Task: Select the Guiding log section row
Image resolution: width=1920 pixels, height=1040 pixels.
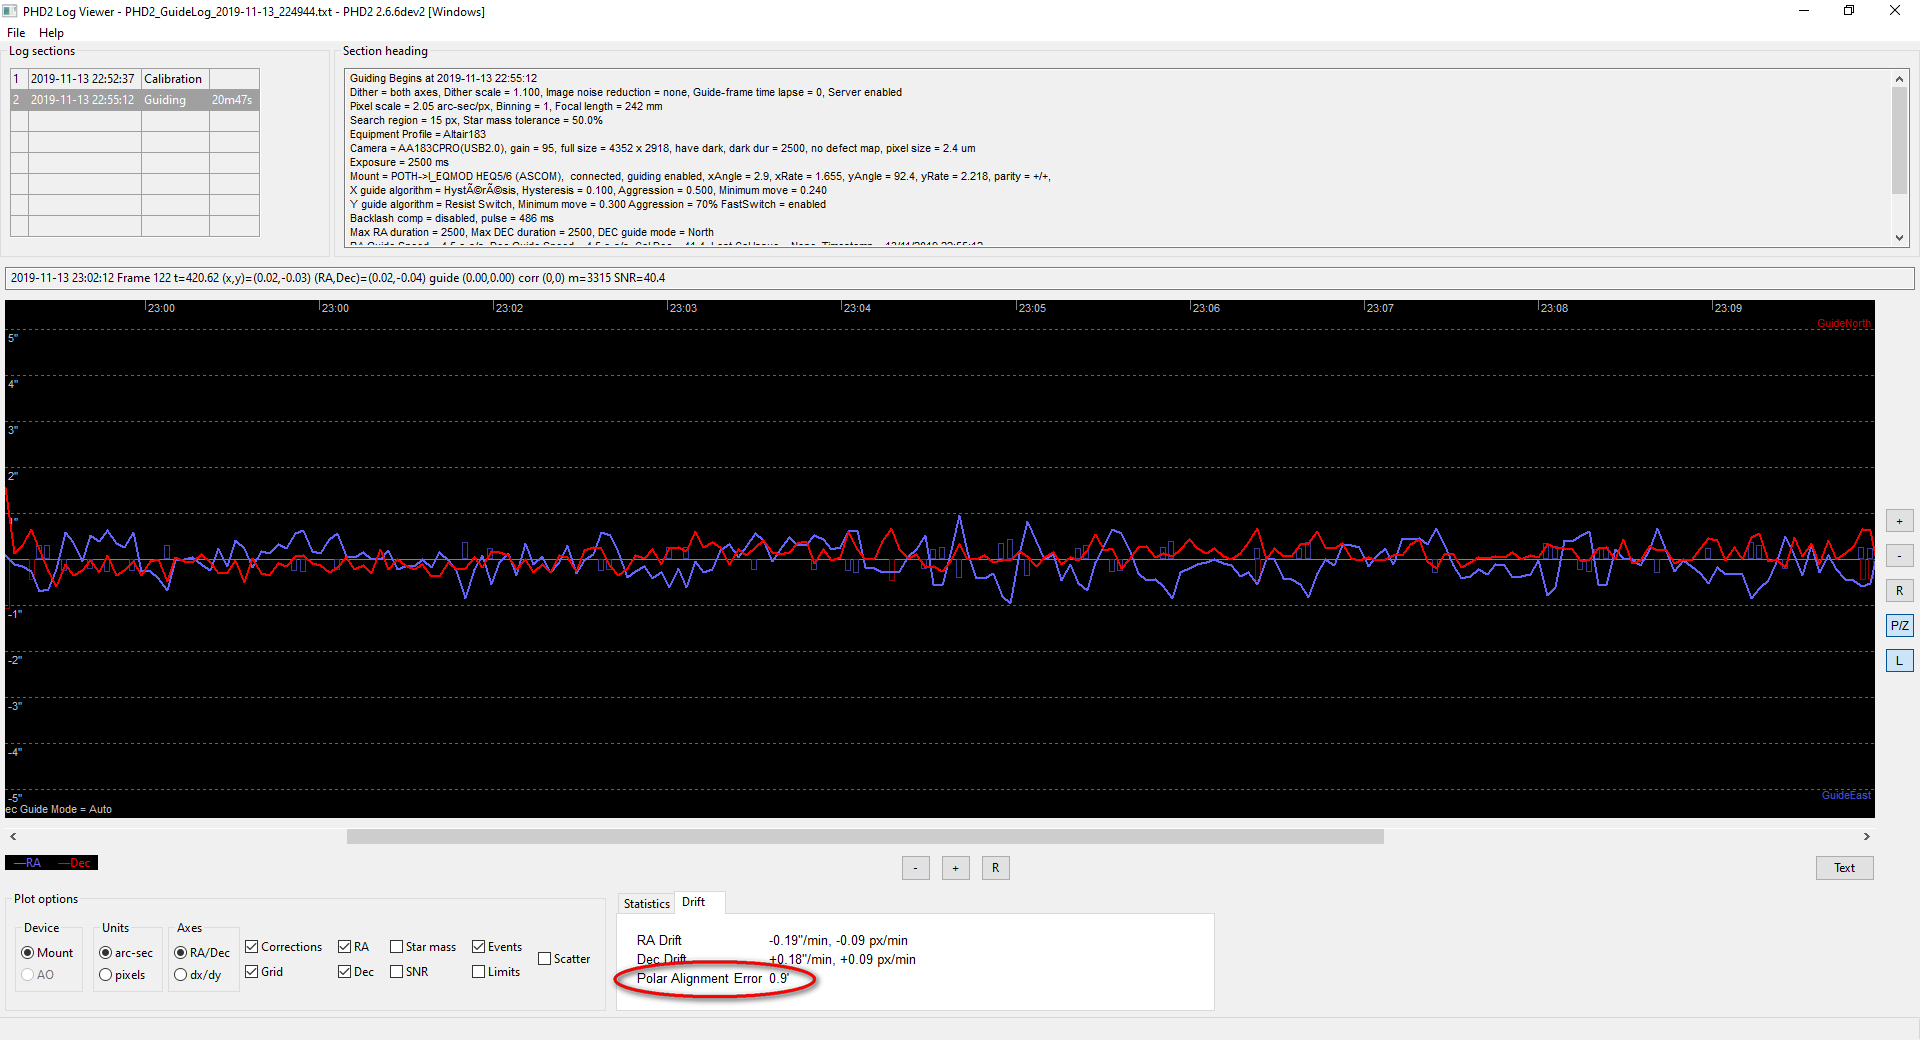Action: (135, 100)
